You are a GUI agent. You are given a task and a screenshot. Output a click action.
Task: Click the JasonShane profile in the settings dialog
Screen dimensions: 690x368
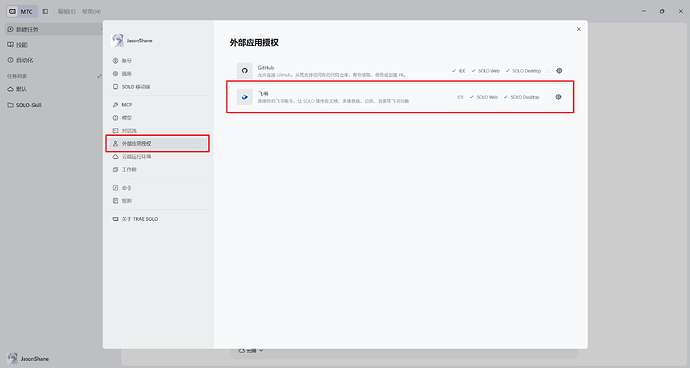(x=132, y=40)
